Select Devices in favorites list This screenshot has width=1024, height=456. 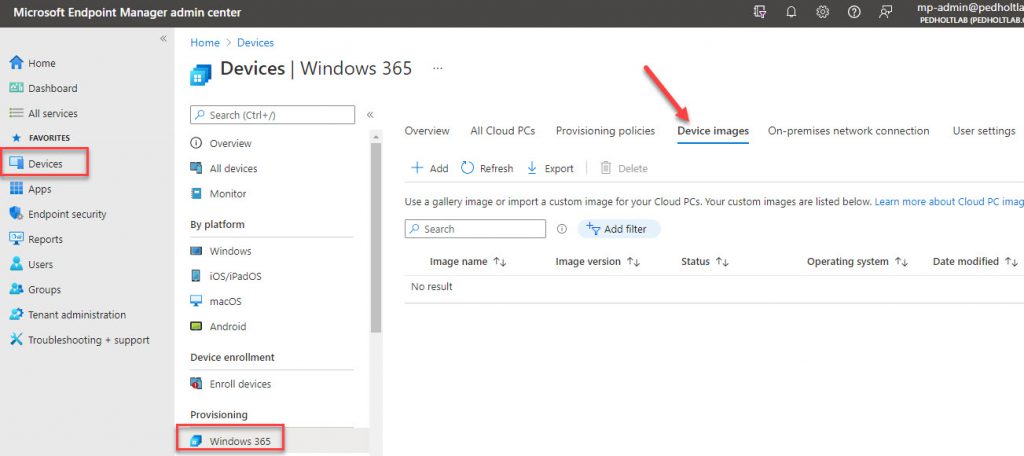tap(45, 164)
